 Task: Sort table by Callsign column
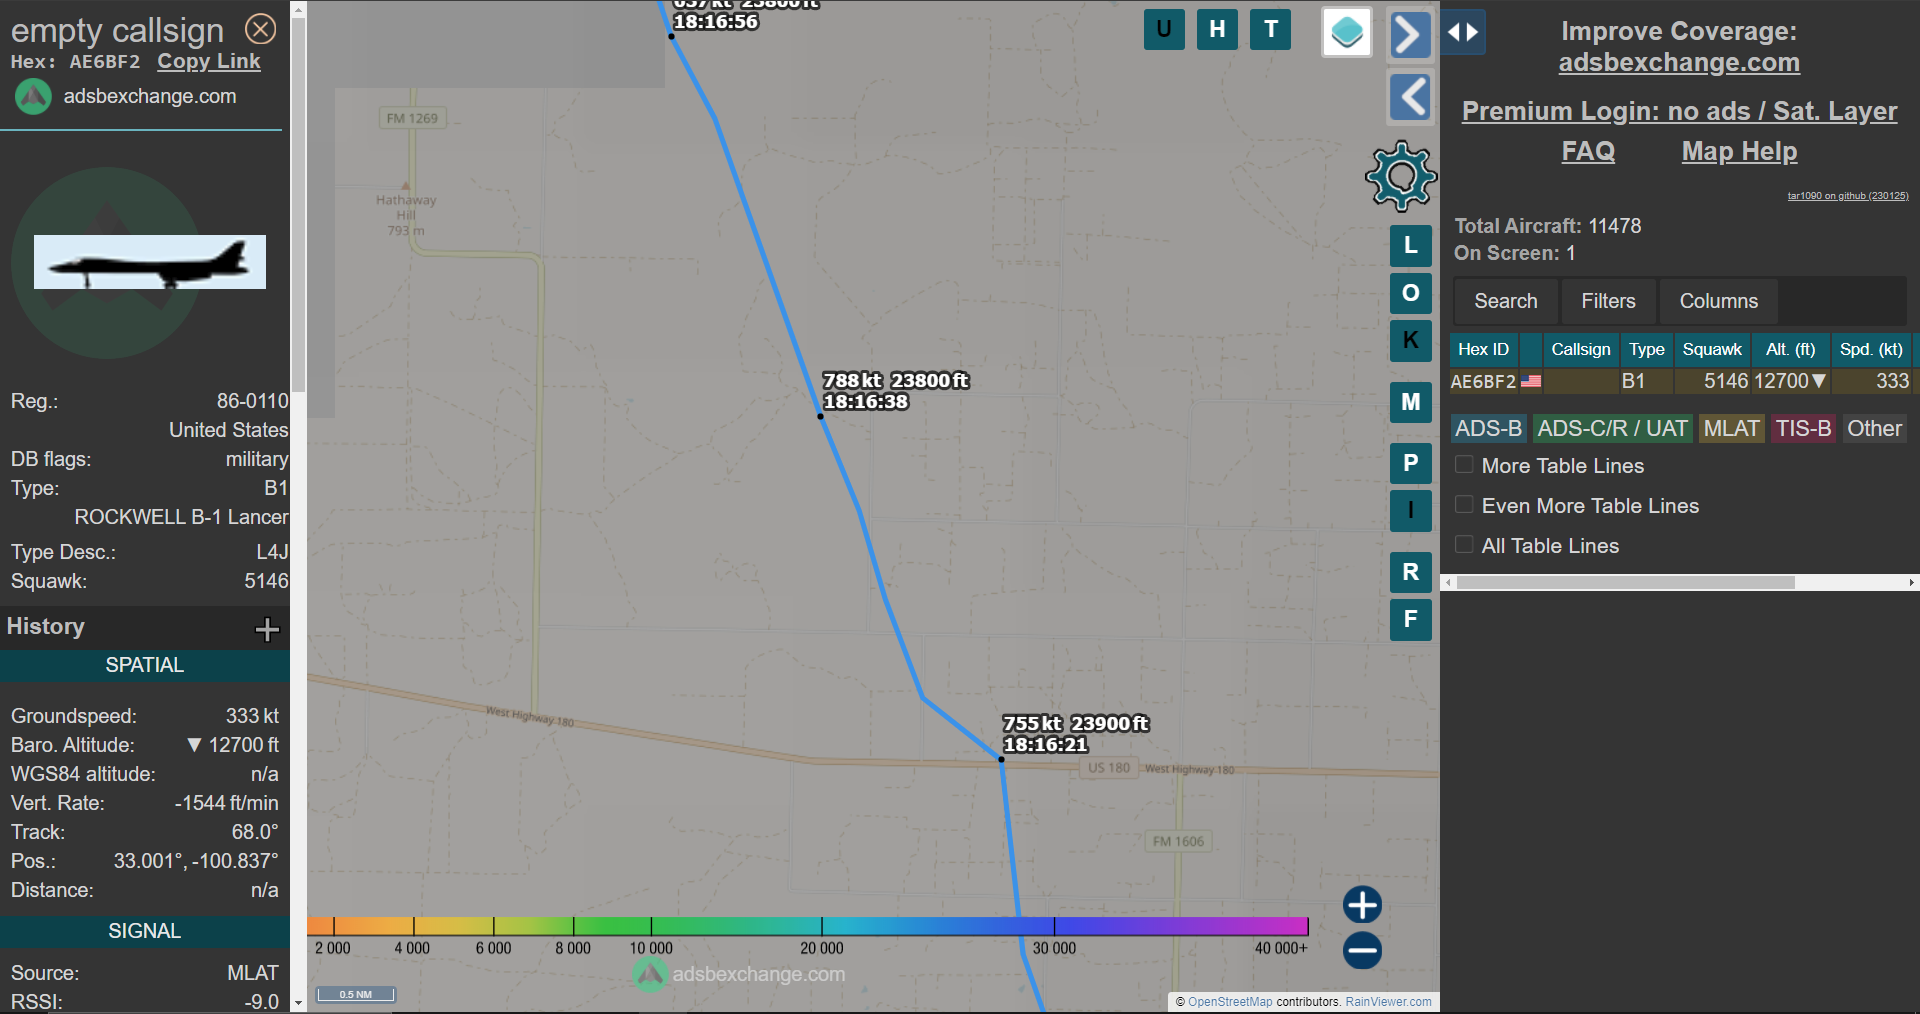1580,349
